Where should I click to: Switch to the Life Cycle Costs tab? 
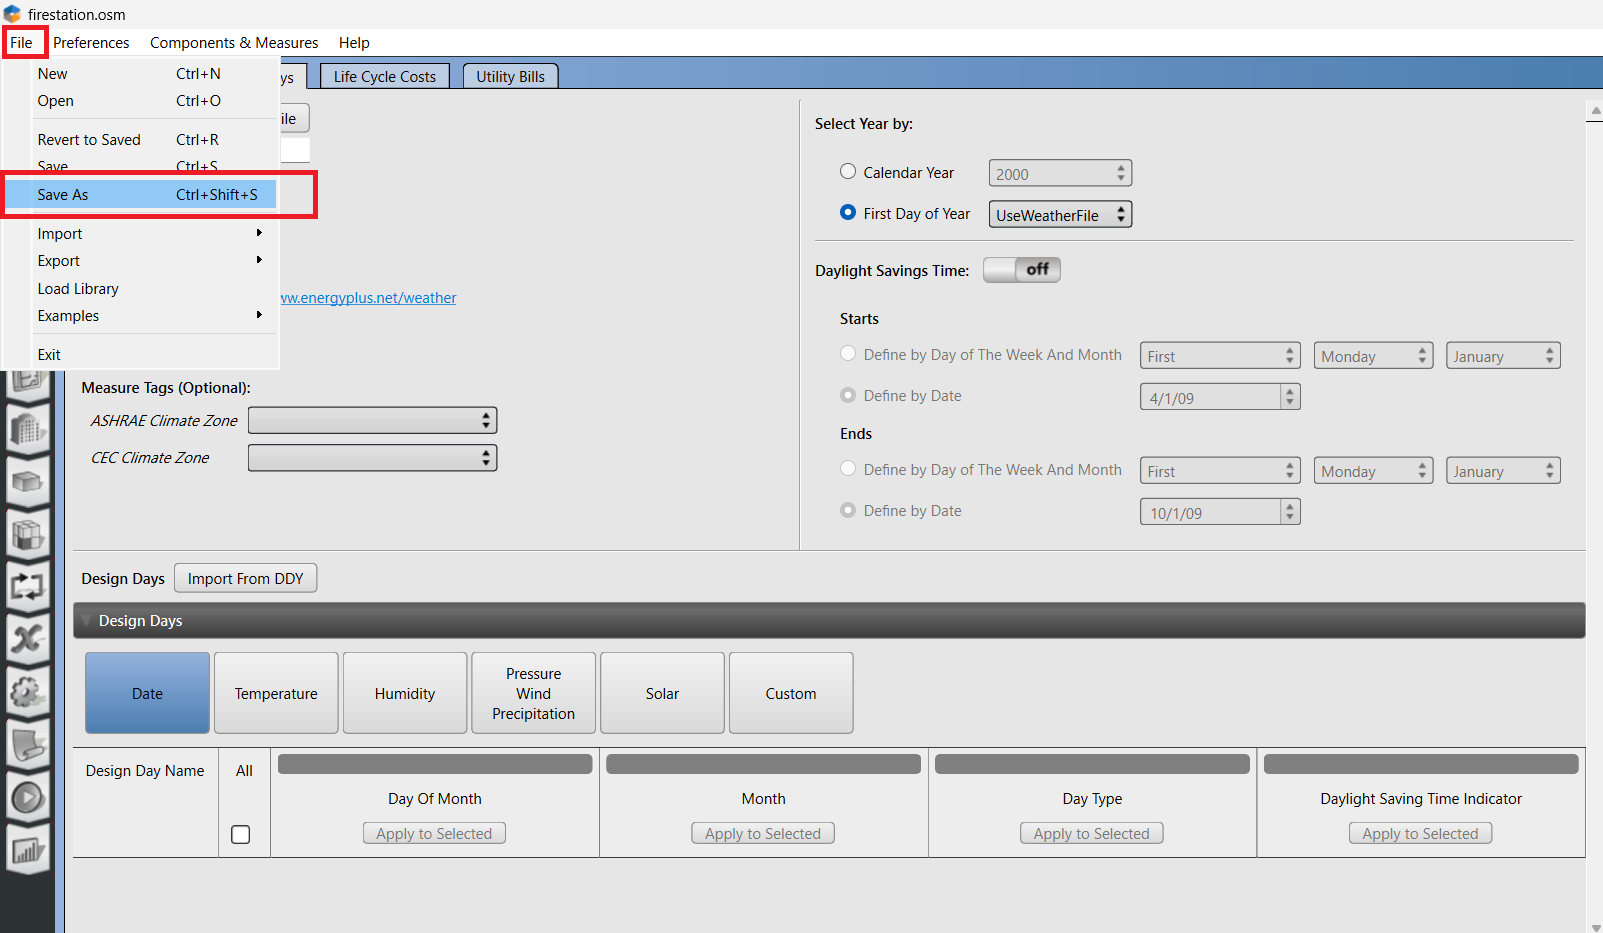385,77
